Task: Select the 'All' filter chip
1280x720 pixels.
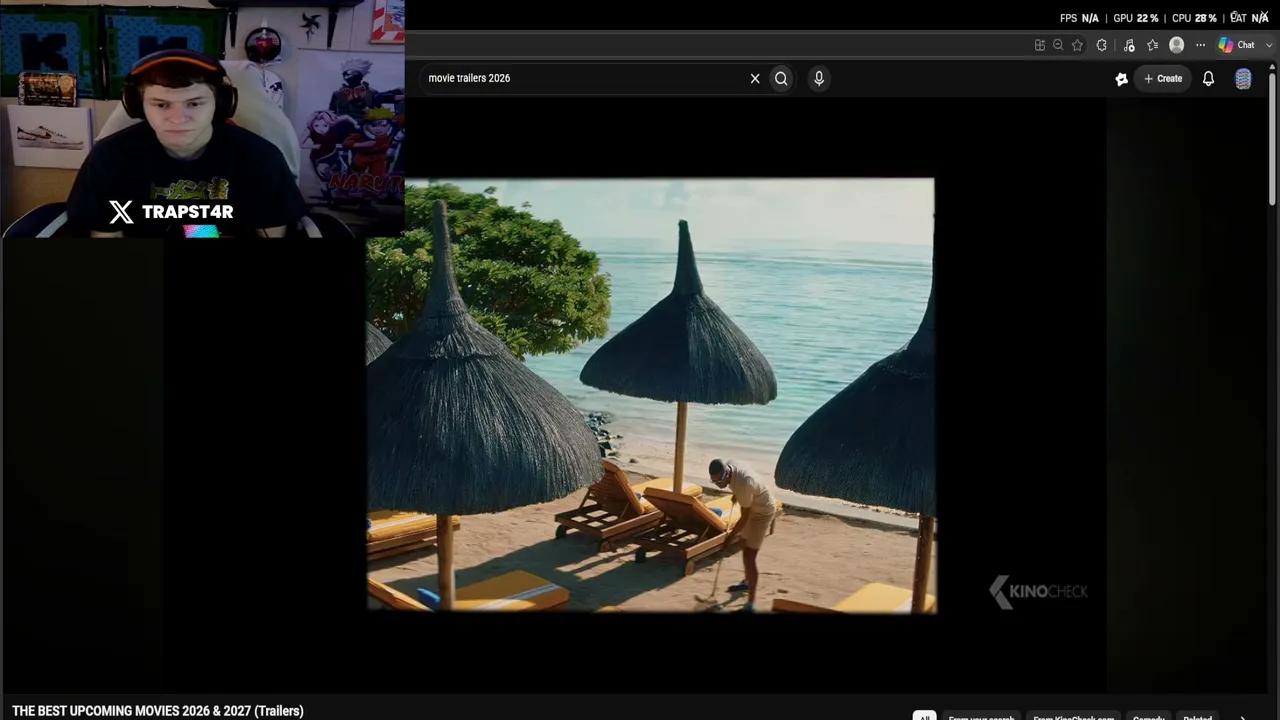Action: (924, 716)
